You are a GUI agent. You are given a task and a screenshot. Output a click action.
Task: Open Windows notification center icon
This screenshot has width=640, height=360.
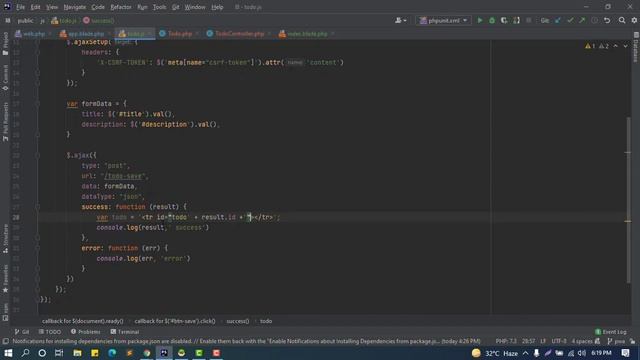click(625, 353)
